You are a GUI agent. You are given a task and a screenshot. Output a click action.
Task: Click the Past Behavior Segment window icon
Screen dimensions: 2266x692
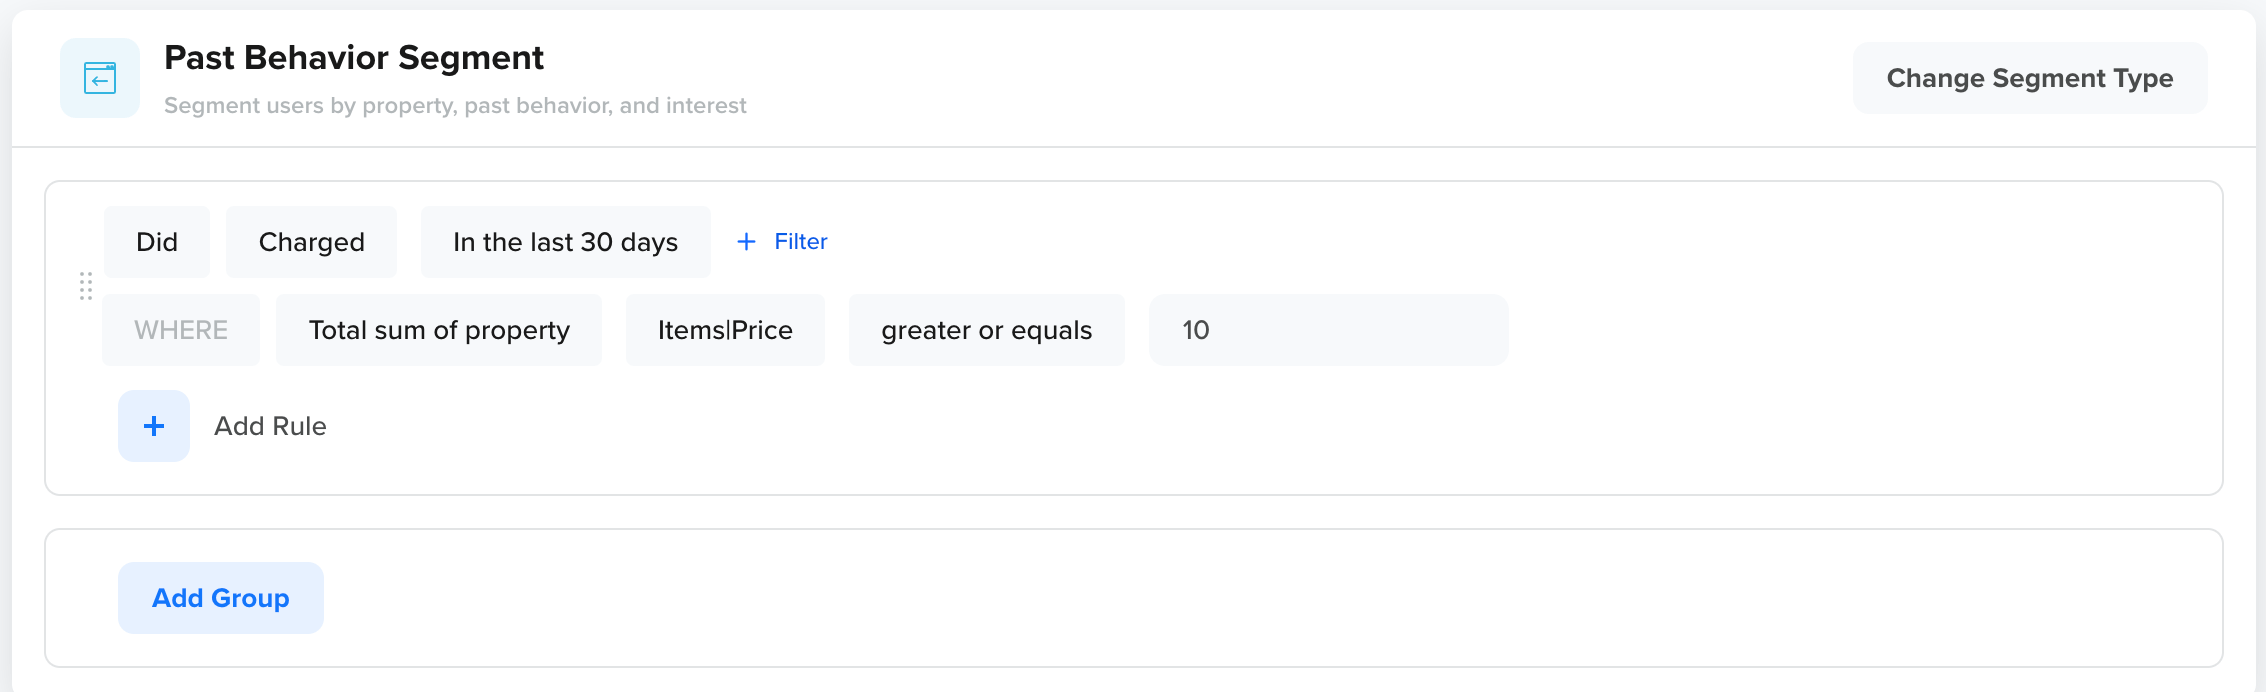click(100, 78)
